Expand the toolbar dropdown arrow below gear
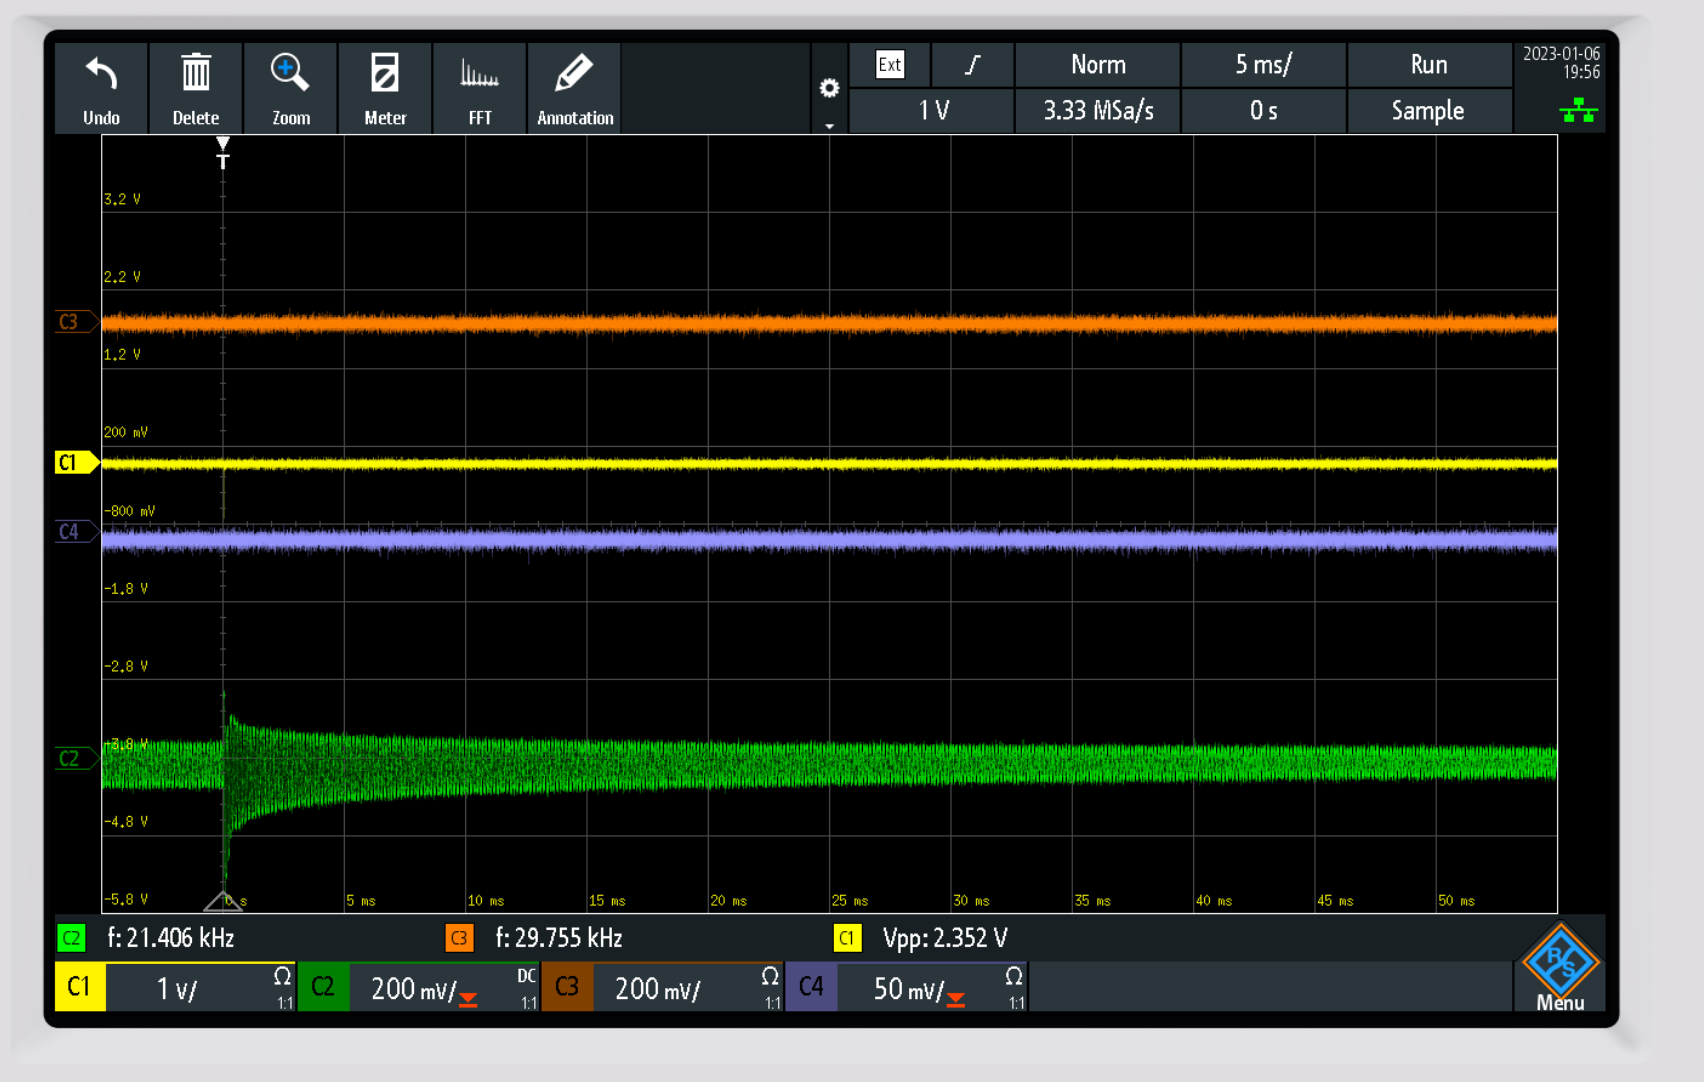This screenshot has height=1082, width=1704. (829, 126)
